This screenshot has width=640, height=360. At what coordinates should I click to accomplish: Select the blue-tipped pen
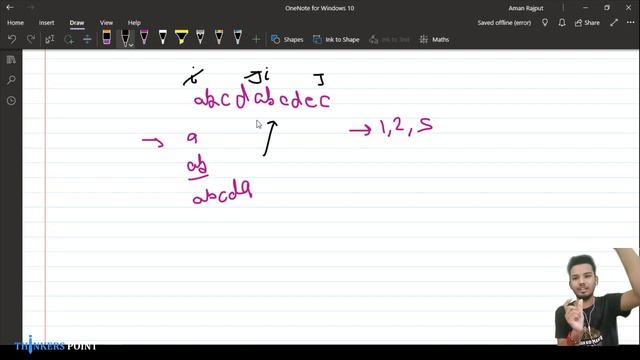pos(238,37)
